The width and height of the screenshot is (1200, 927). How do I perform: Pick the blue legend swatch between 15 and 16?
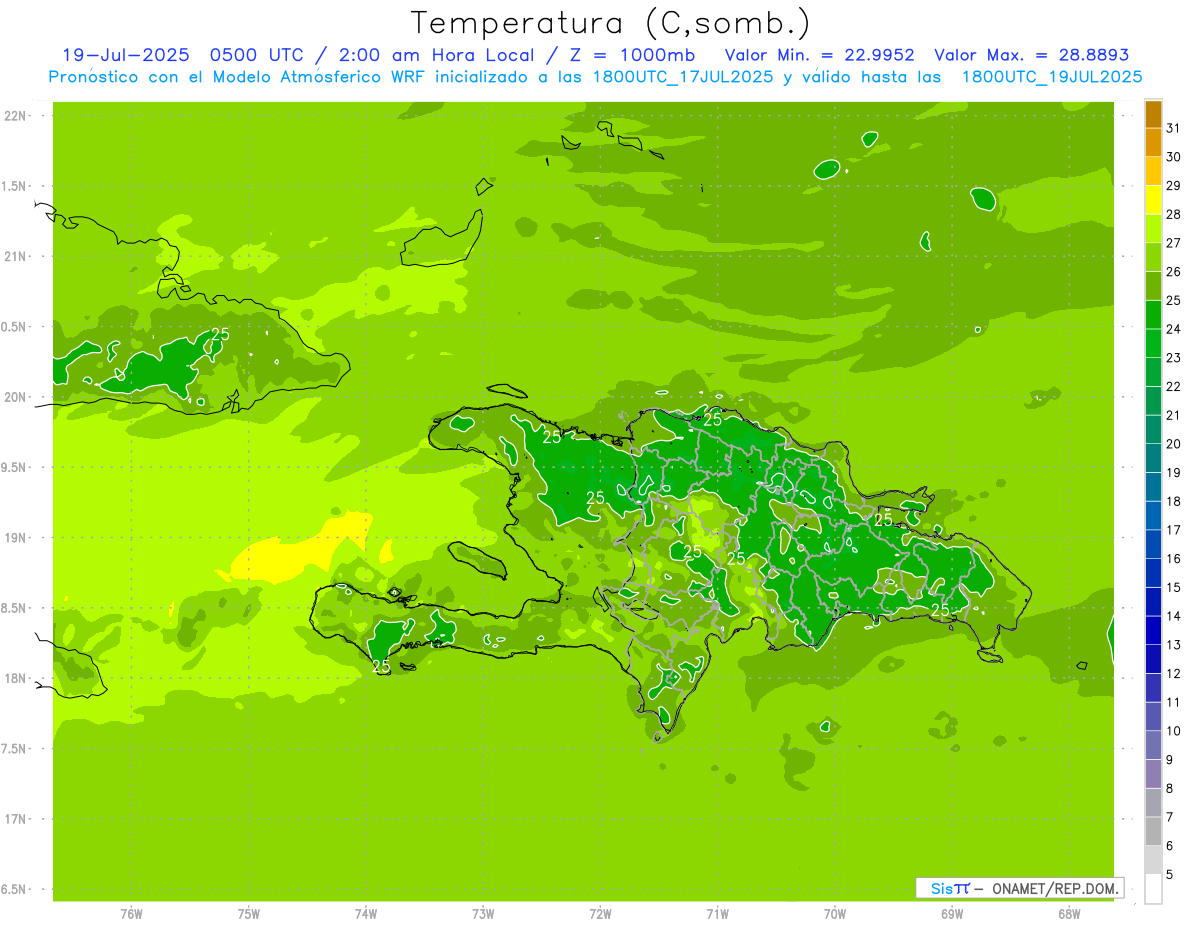[x=1153, y=573]
